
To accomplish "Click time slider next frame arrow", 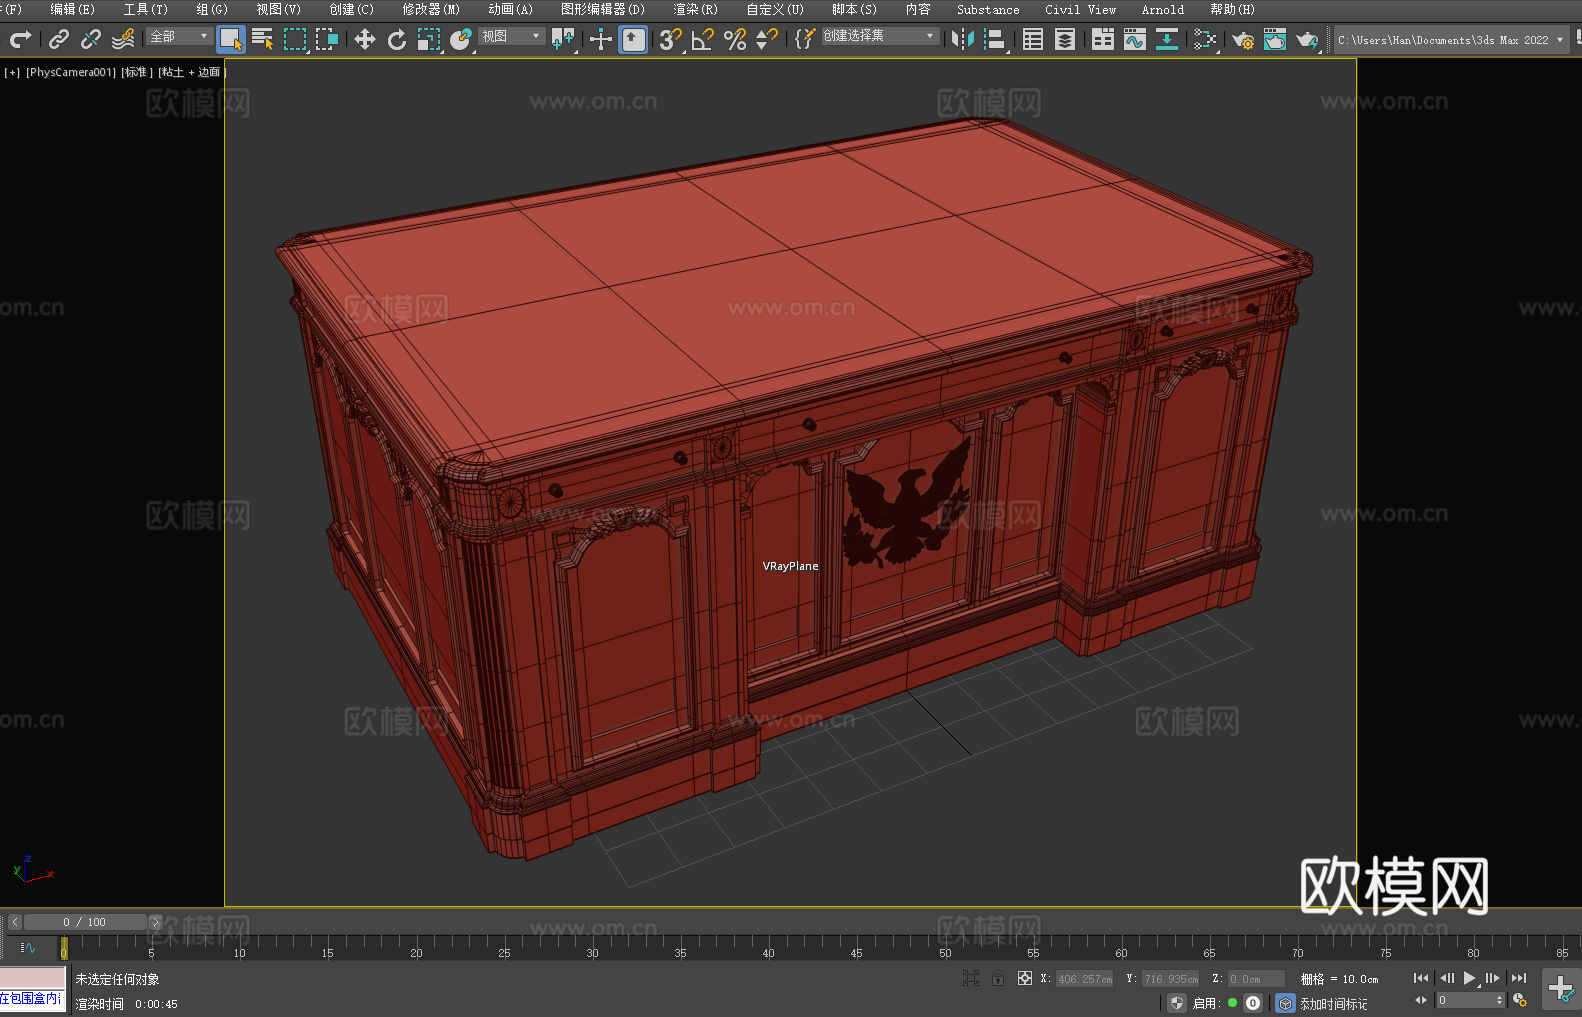I will click(x=155, y=922).
